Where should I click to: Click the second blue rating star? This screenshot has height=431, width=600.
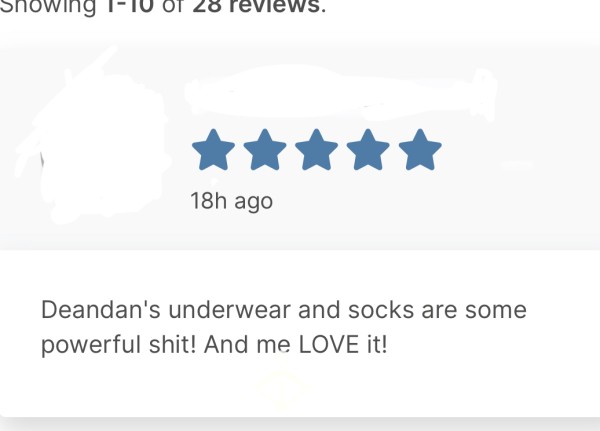pyautogui.click(x=265, y=150)
